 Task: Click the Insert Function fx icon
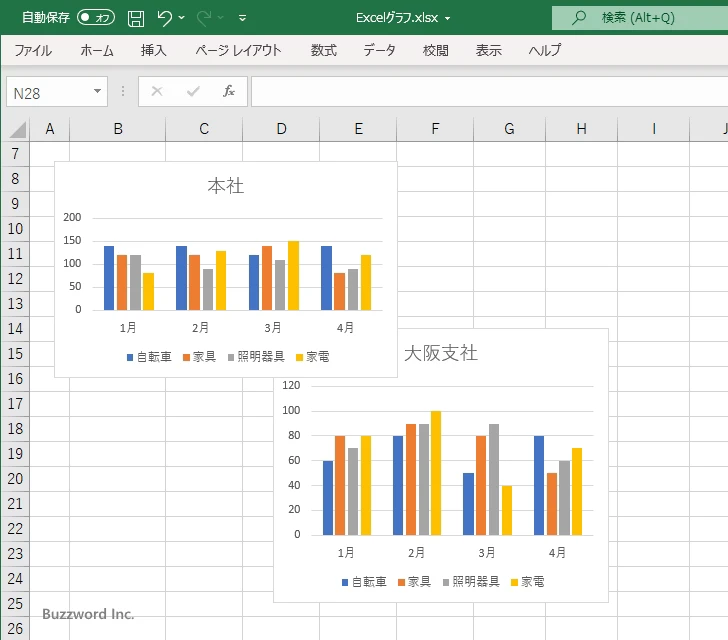coord(229,91)
